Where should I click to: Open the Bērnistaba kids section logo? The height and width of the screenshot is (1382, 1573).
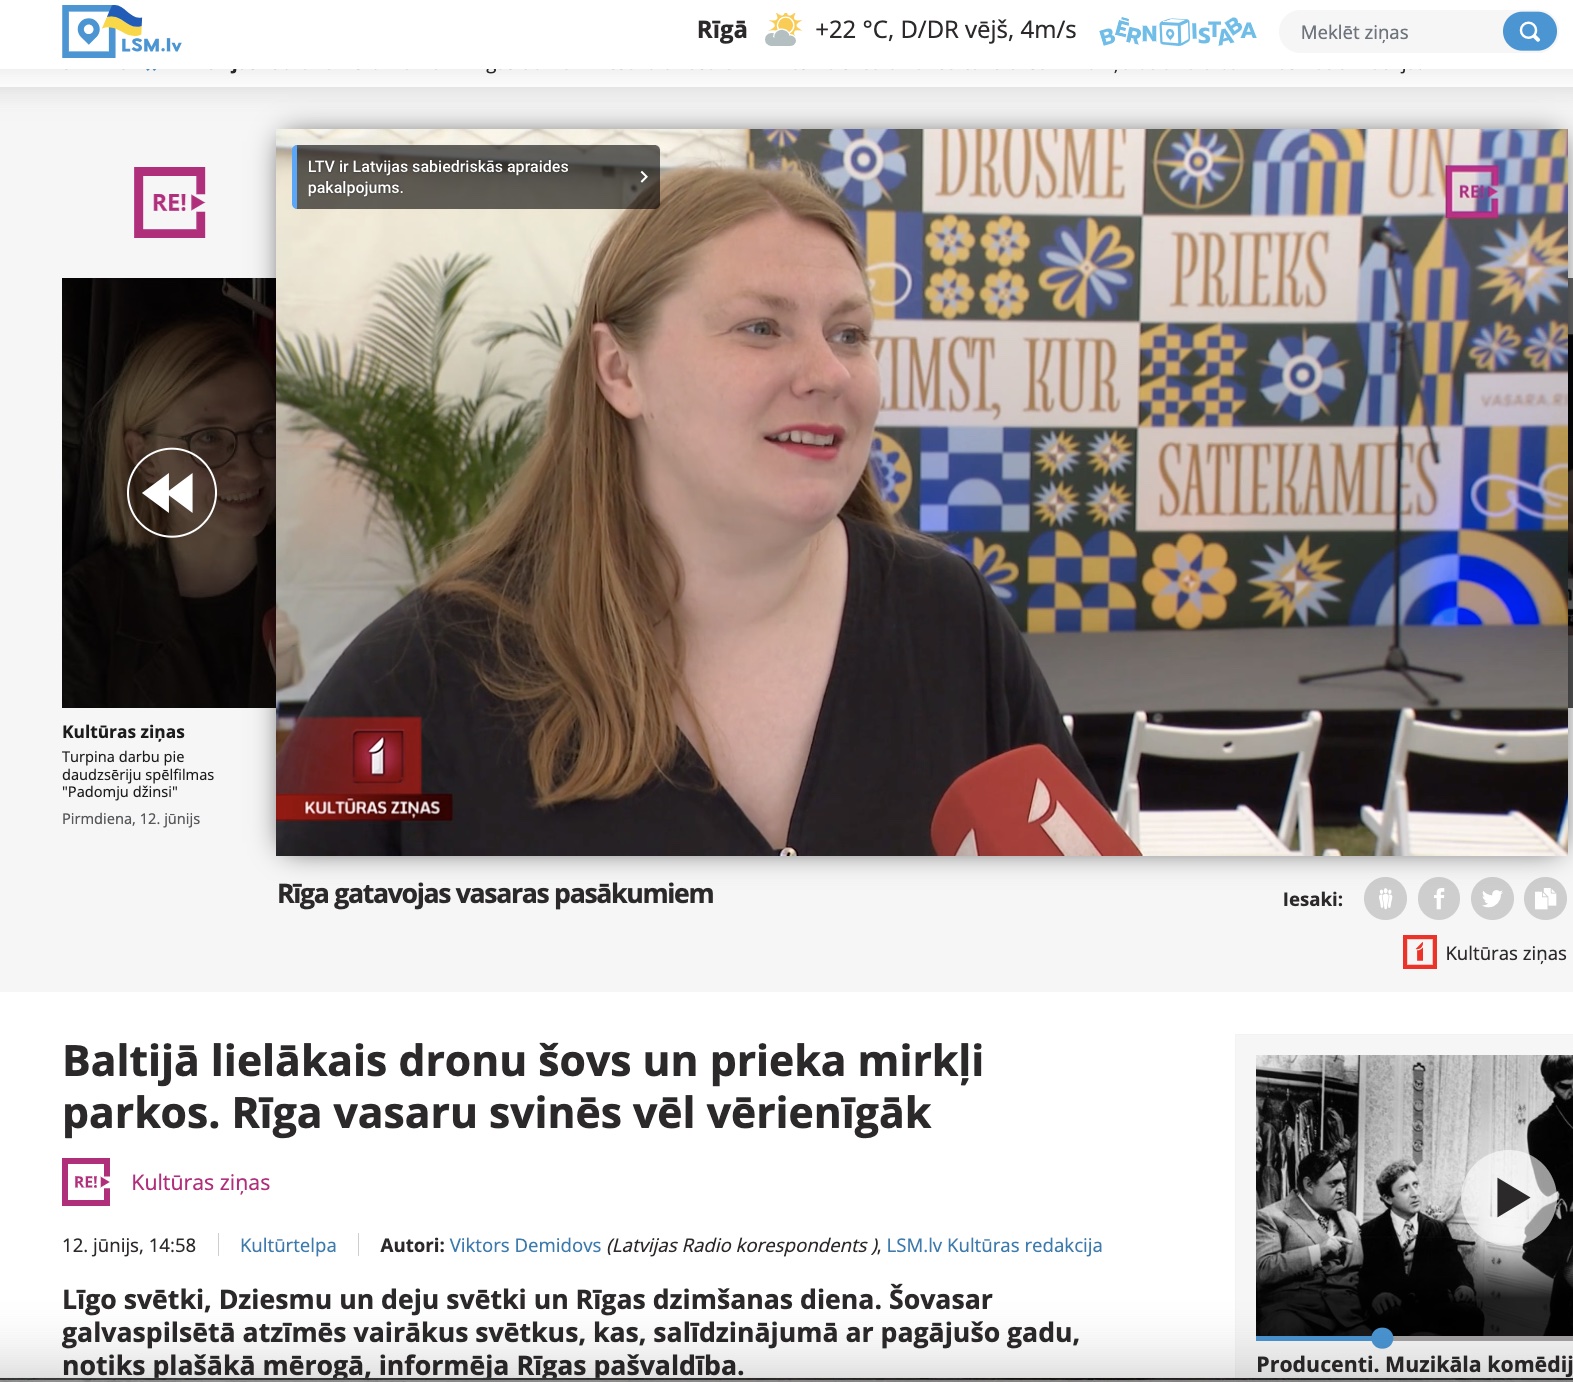pyautogui.click(x=1177, y=32)
